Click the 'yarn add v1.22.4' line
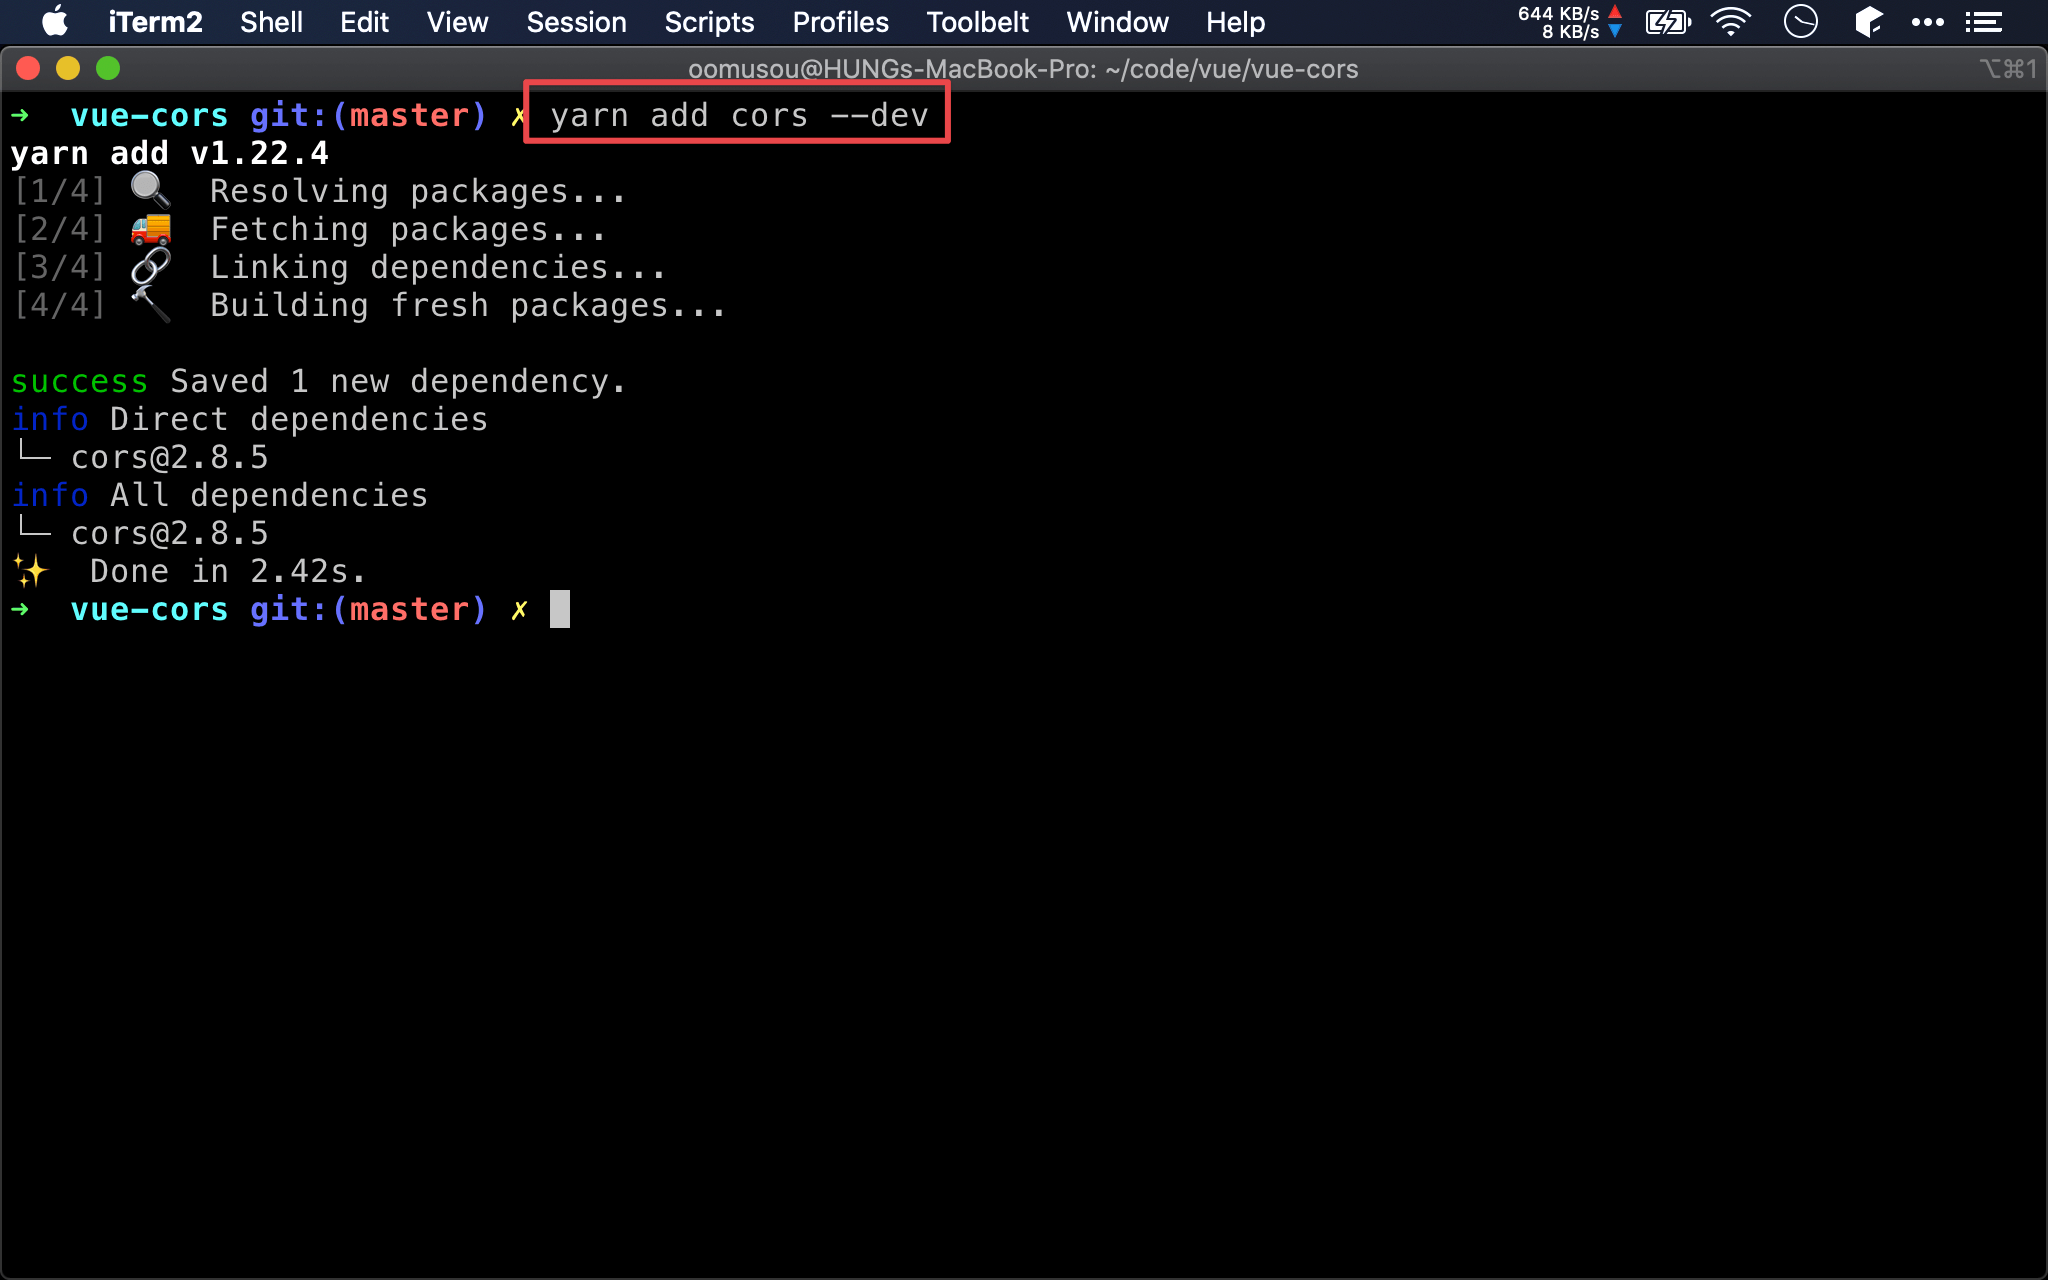This screenshot has height=1280, width=2048. click(170, 153)
